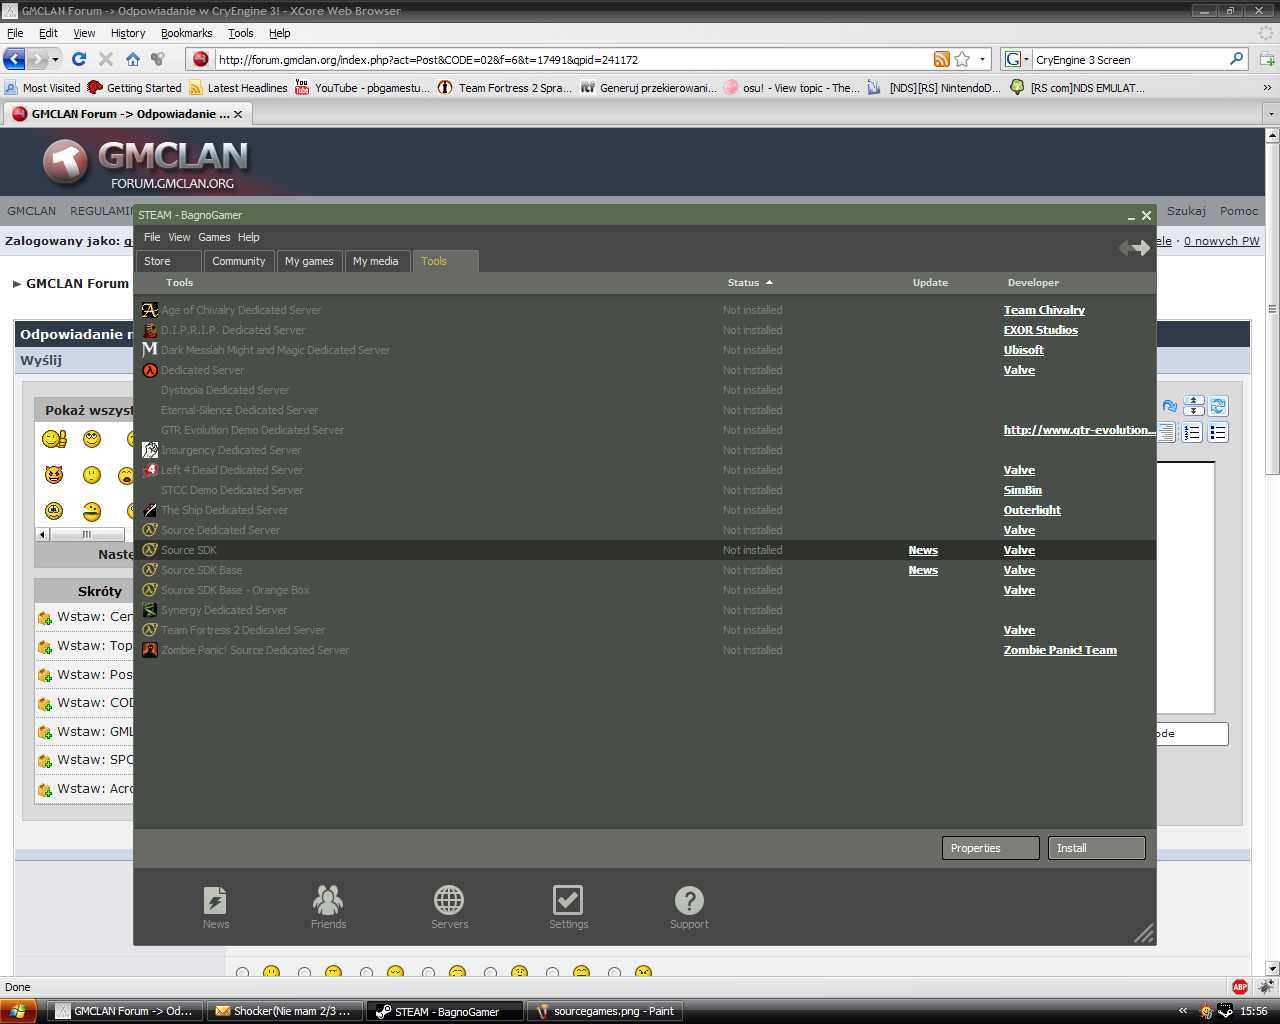Viewport: 1280px width, 1024px height.
Task: Open Steam Settings checkmark icon
Action: 568,901
